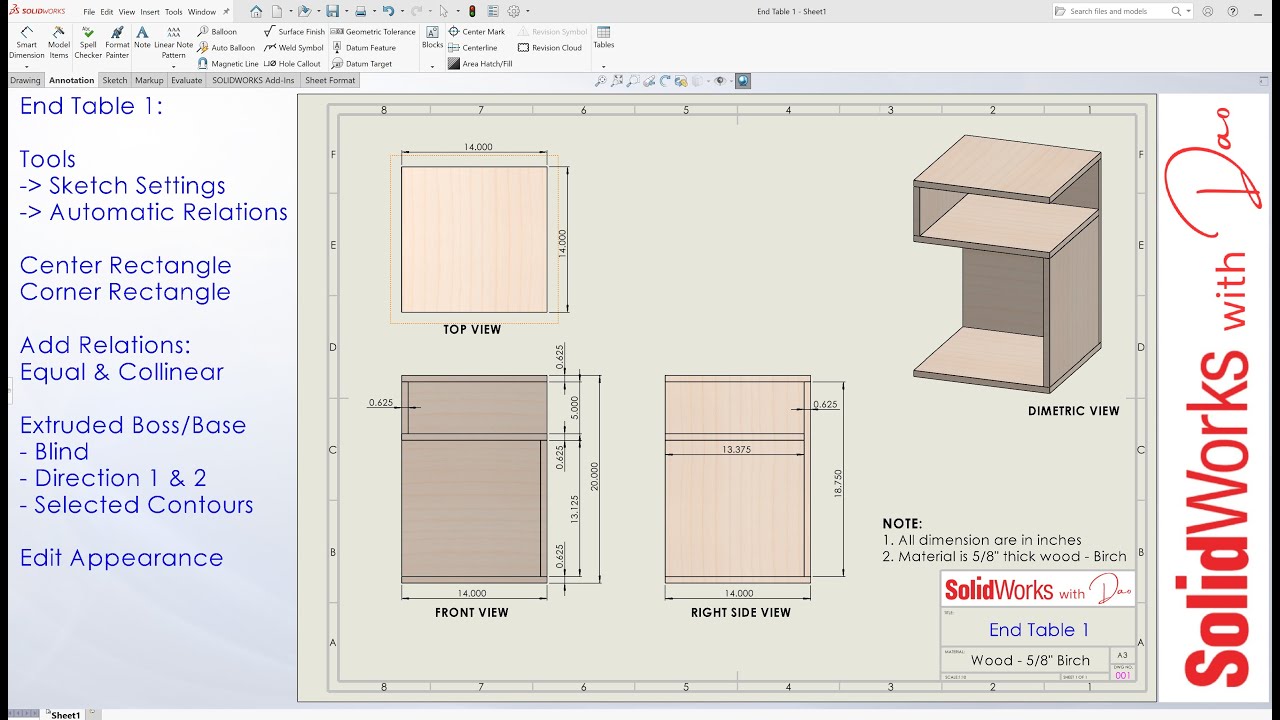This screenshot has width=1280, height=720.
Task: Open File Properties icon
Action: tap(493, 11)
